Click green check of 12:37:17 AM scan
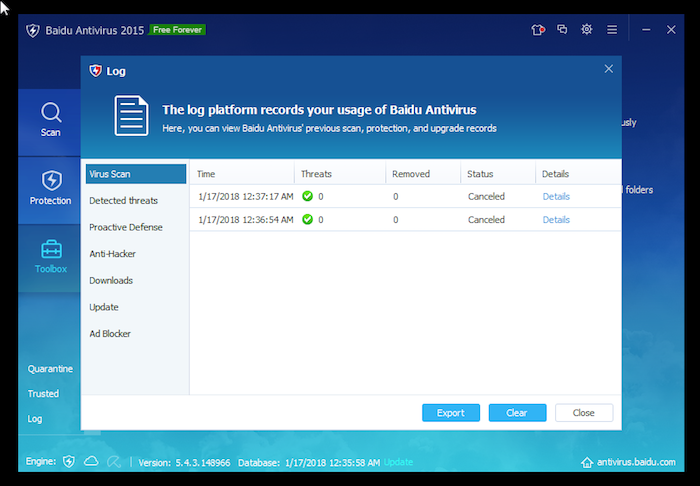This screenshot has height=486, width=700. (x=307, y=196)
